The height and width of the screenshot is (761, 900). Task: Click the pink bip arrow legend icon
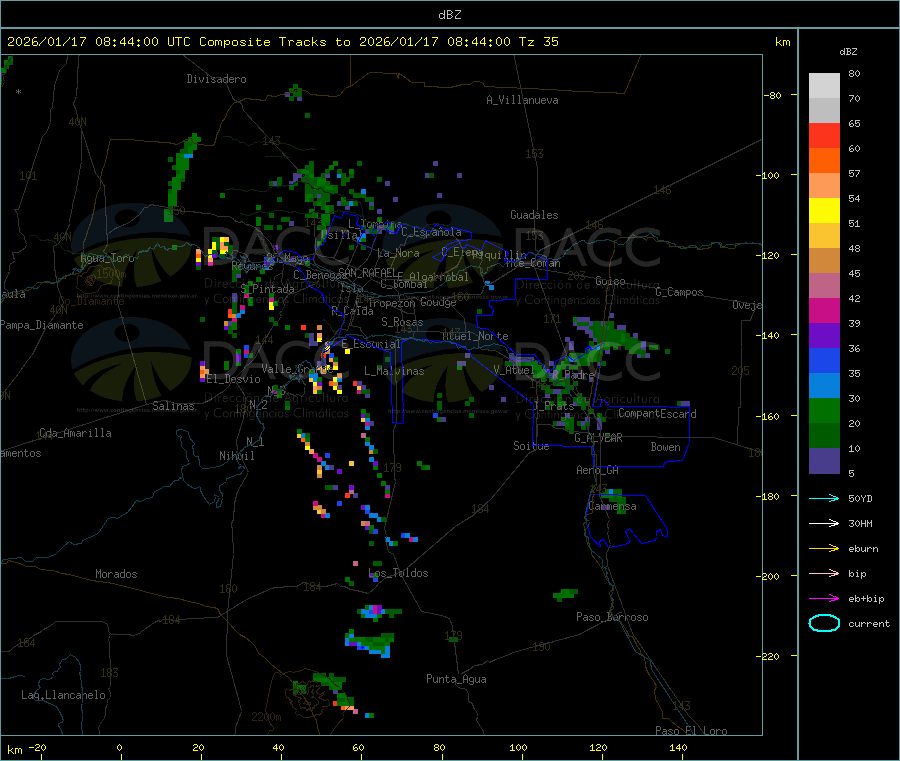coord(824,573)
